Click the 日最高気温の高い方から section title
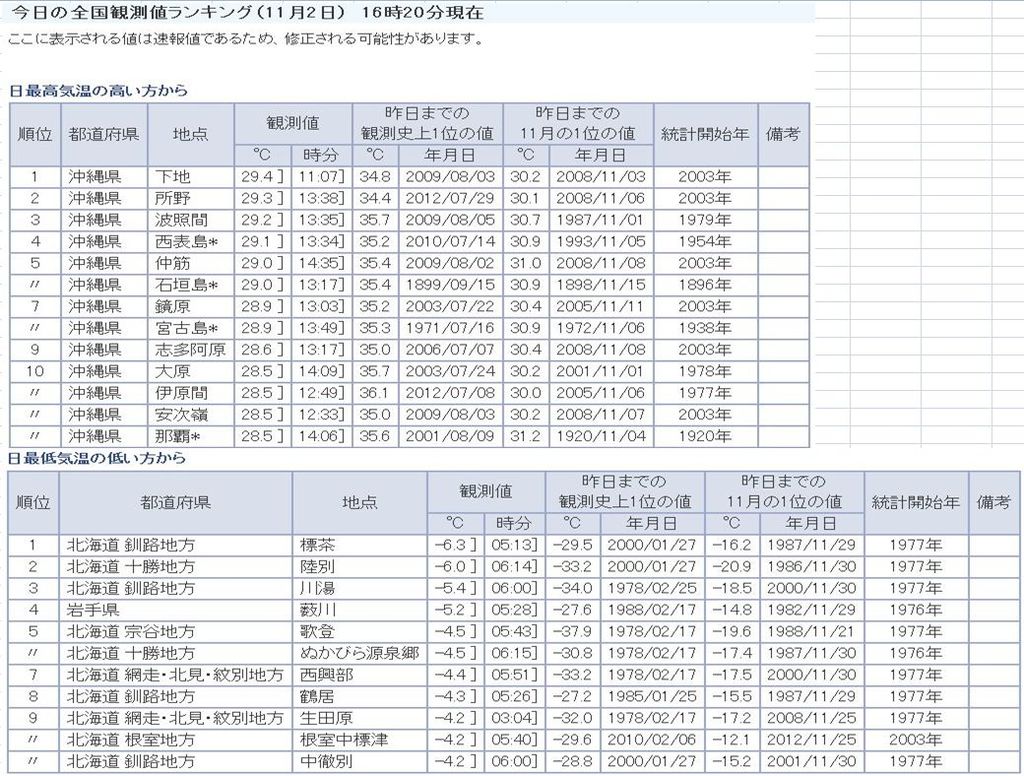Image resolution: width=1024 pixels, height=776 pixels. [x=99, y=90]
